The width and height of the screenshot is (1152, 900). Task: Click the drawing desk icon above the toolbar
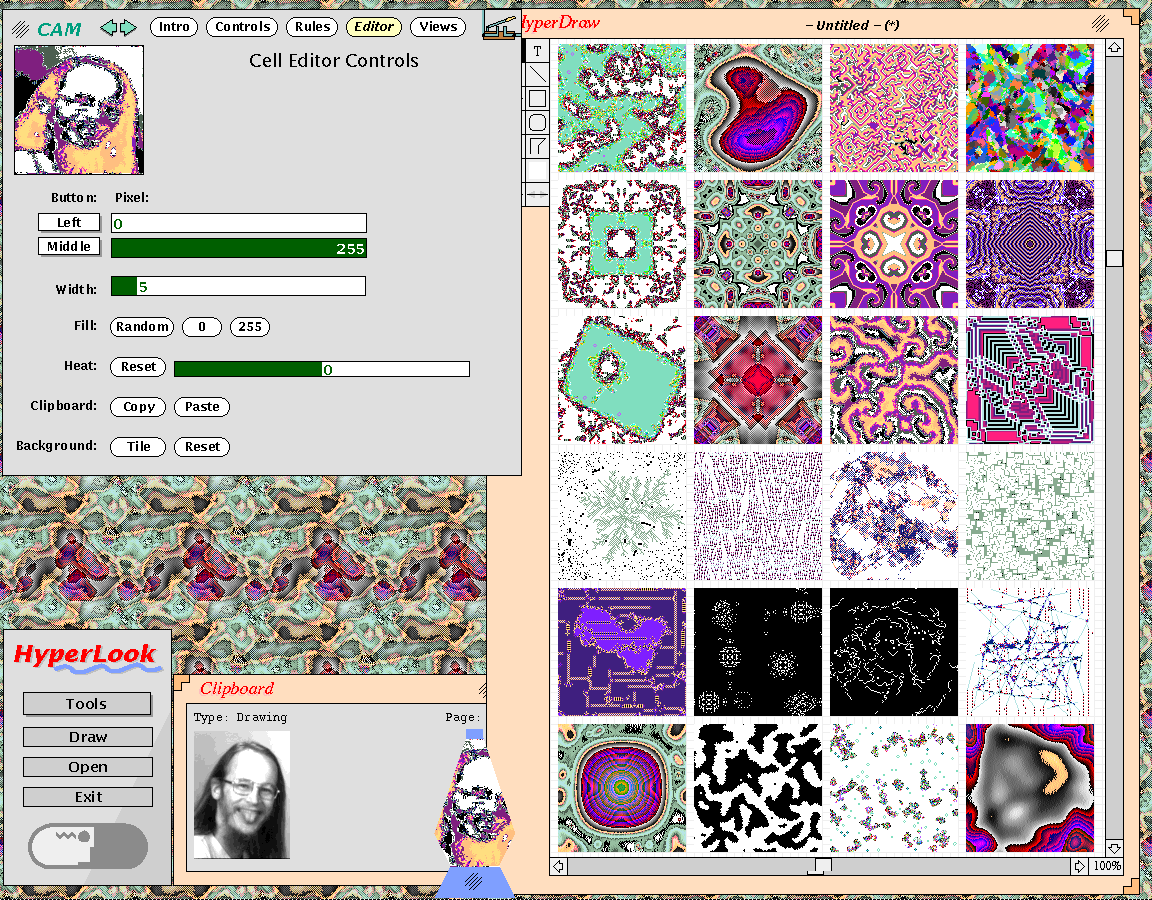[500, 26]
